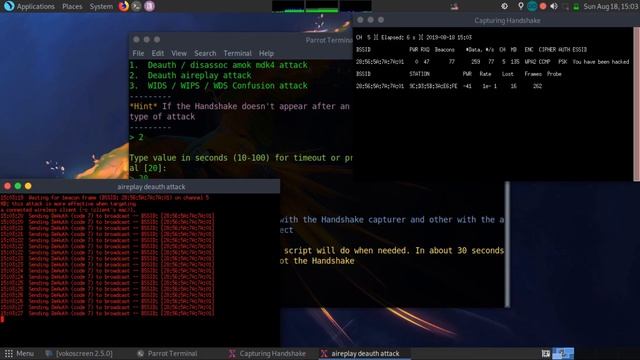Image resolution: width=640 pixels, height=360 pixels.
Task: Minimize aireplay deauth attack window with green button
Action: point(18,186)
